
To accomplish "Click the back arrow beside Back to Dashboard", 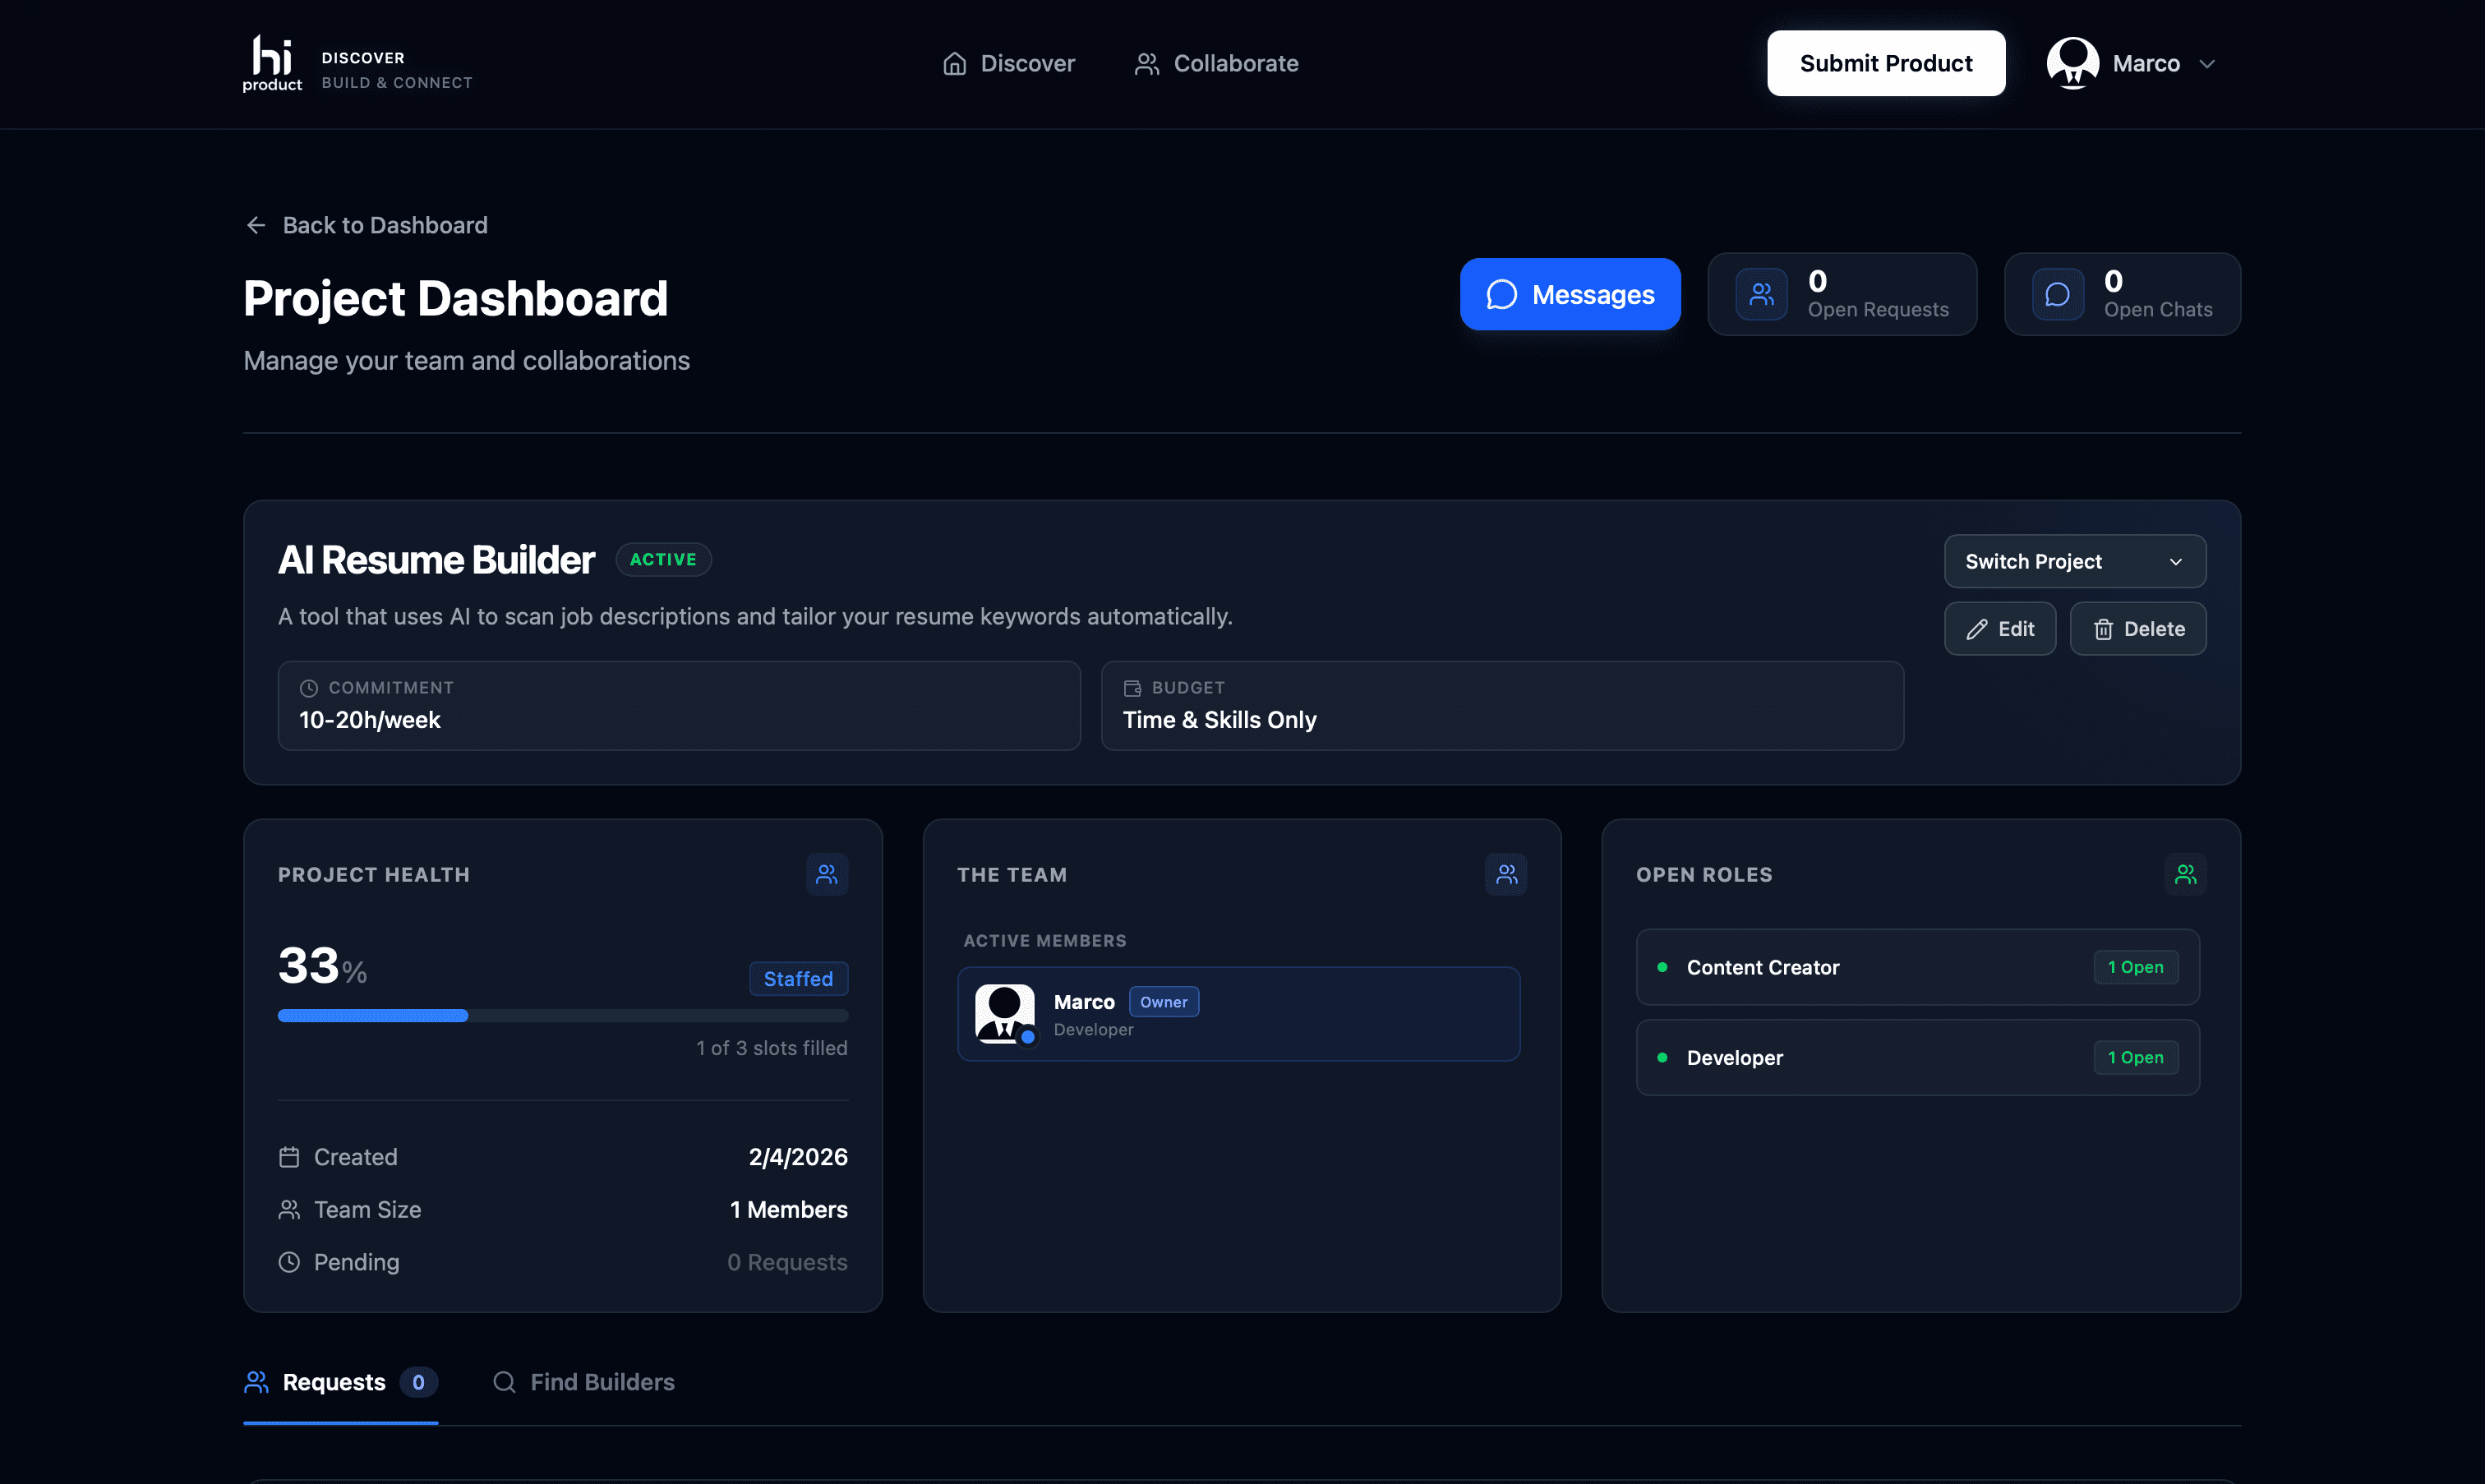I will (256, 225).
